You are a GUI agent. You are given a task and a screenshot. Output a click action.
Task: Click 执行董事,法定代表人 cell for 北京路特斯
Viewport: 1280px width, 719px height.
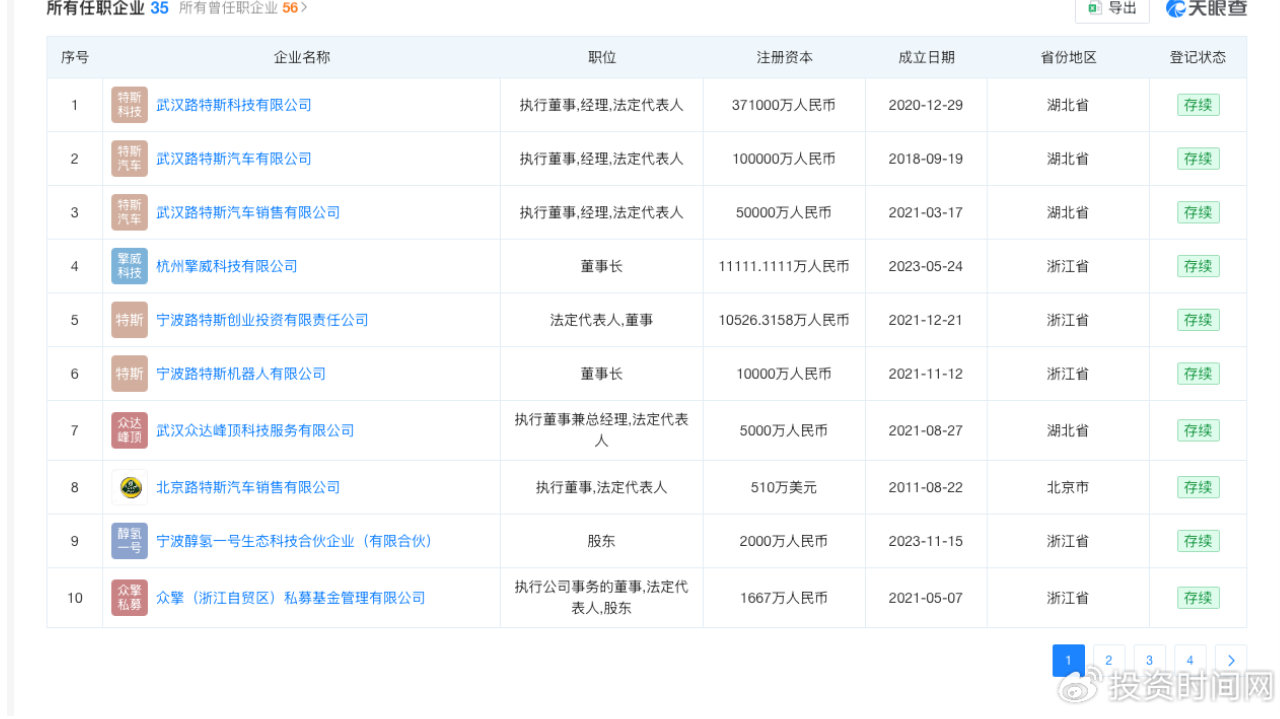pos(602,488)
